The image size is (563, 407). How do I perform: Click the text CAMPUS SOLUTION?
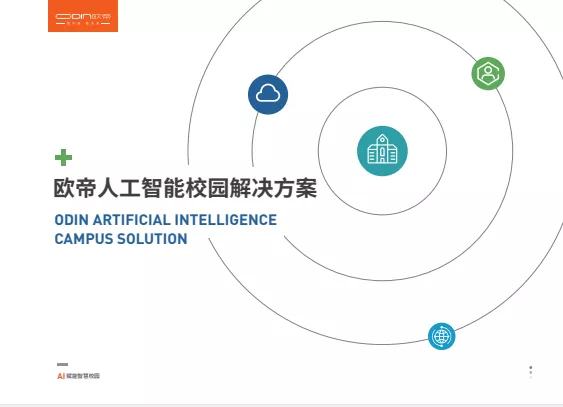pos(121,239)
